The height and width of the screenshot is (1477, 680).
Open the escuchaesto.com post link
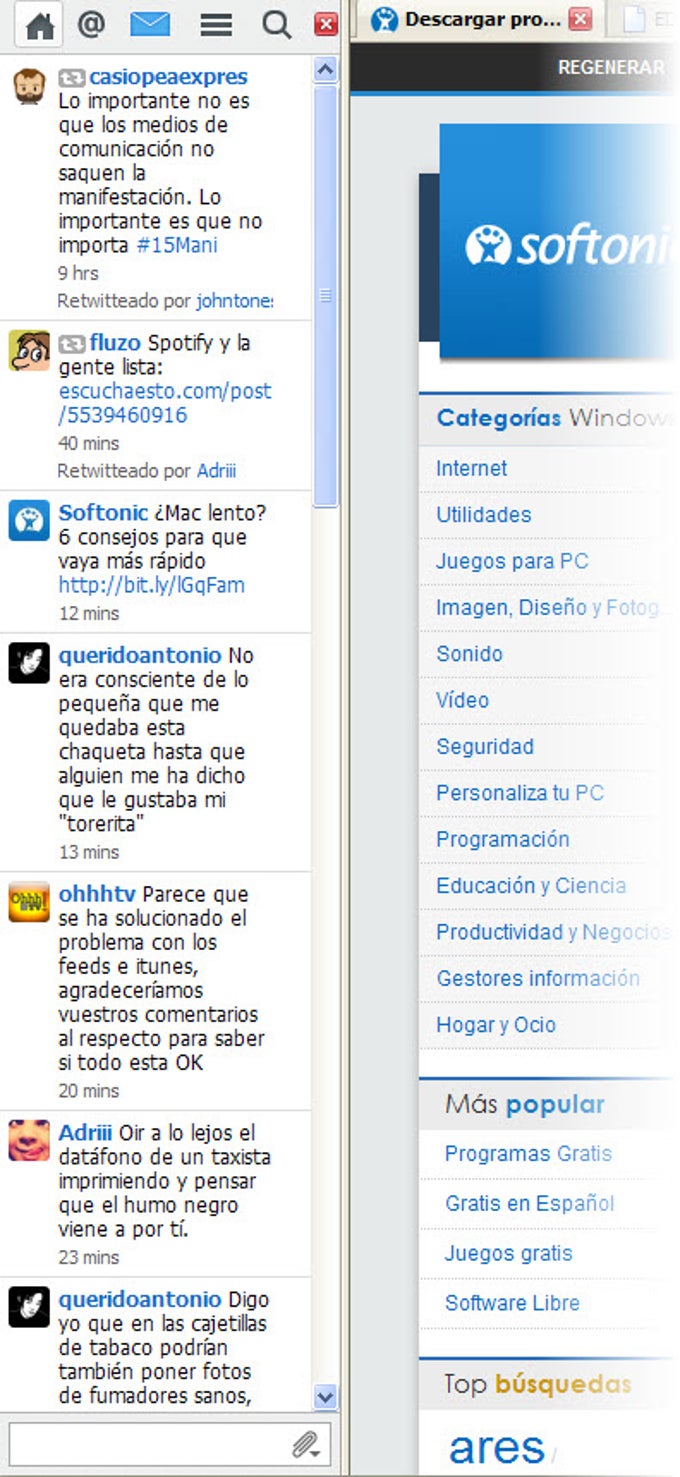click(x=165, y=403)
